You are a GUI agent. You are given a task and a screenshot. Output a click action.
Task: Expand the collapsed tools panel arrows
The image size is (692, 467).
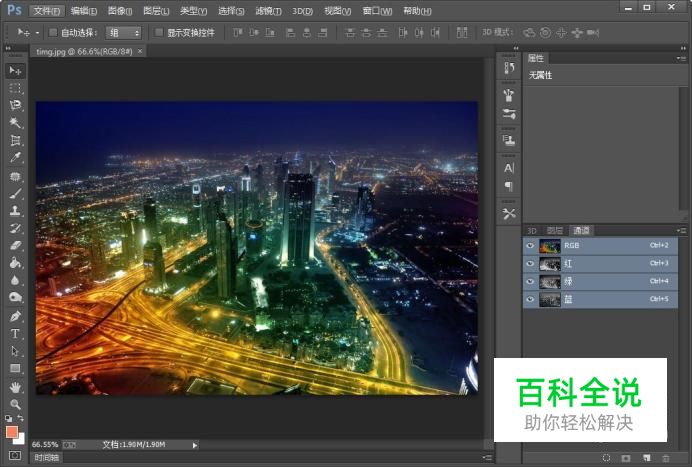coord(8,48)
